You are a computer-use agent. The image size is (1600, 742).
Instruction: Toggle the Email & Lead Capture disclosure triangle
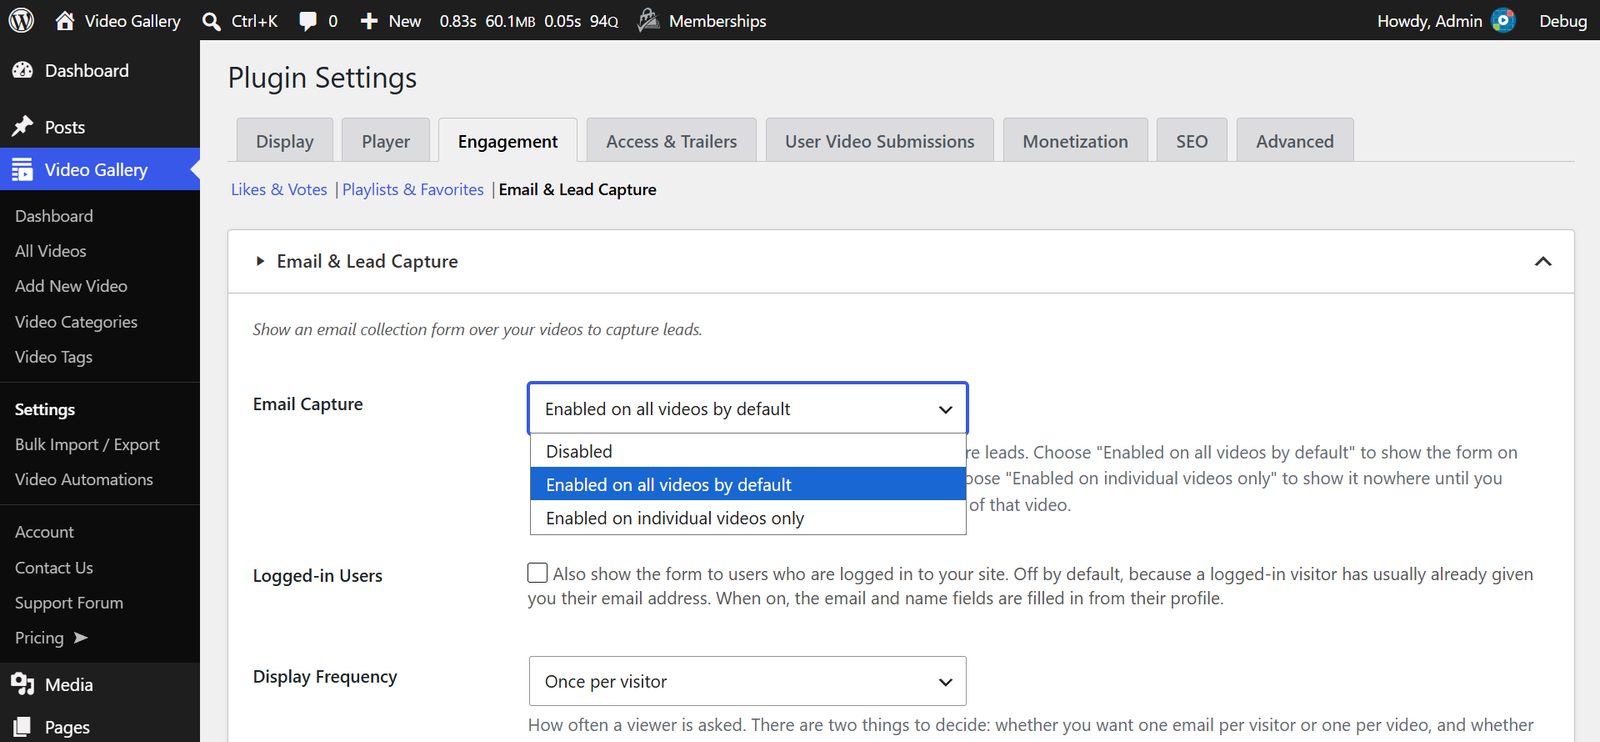pos(260,261)
